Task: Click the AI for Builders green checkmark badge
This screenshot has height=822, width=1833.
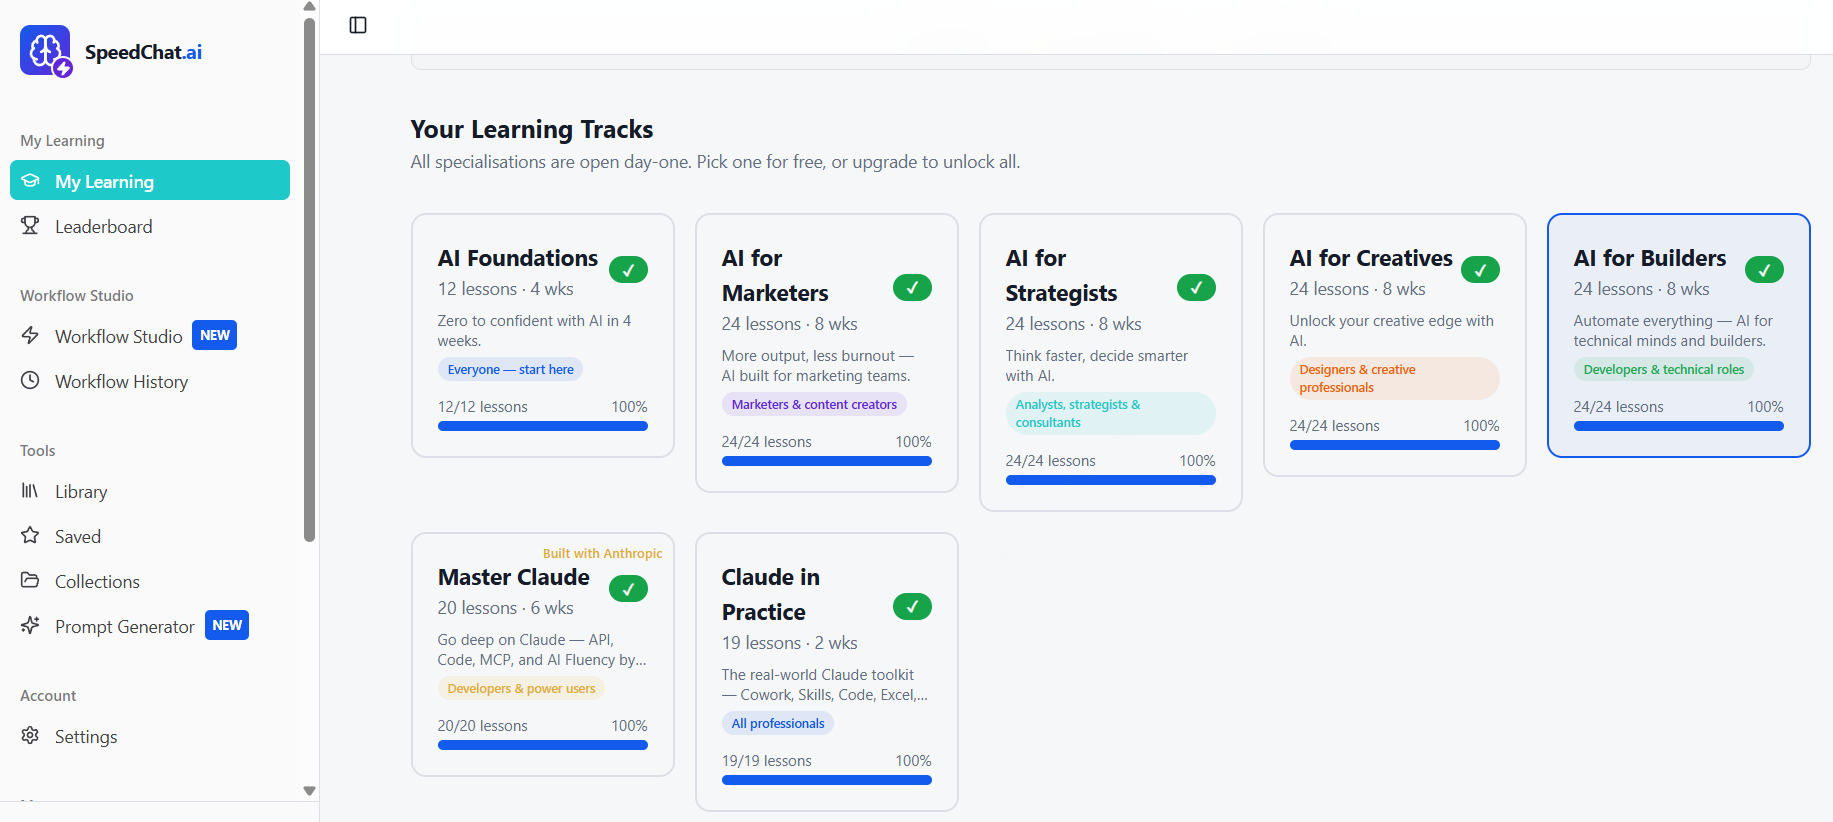Action: tap(1764, 270)
